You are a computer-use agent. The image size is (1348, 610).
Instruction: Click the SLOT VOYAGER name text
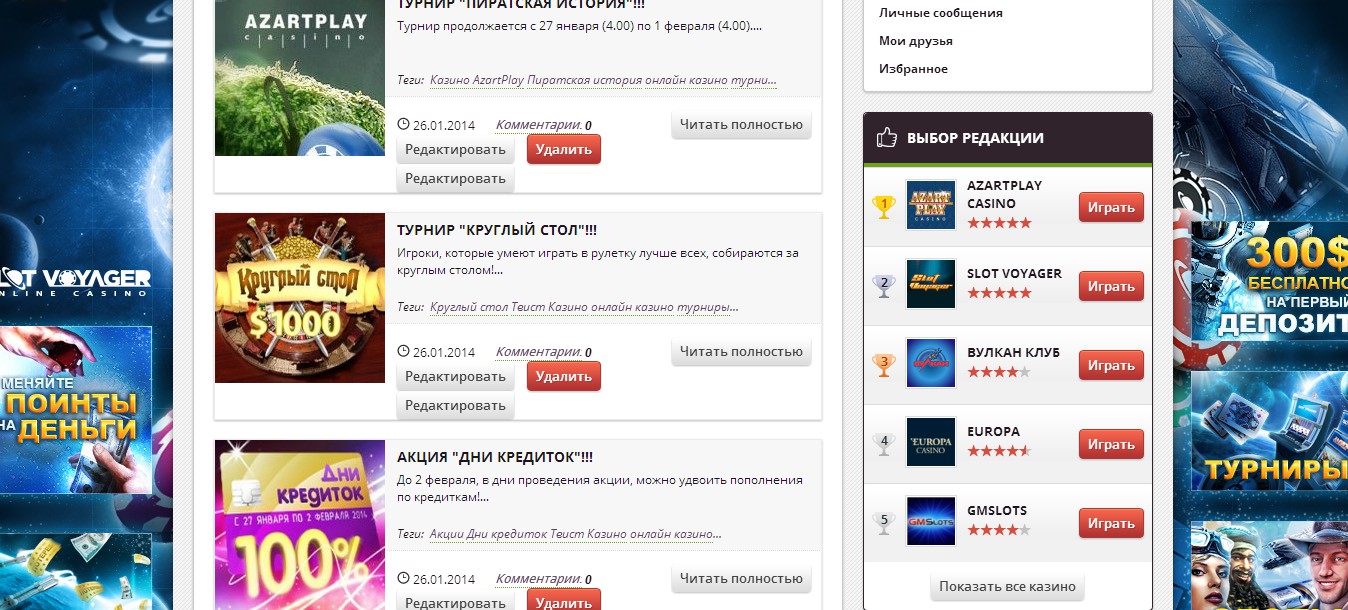pos(1014,273)
